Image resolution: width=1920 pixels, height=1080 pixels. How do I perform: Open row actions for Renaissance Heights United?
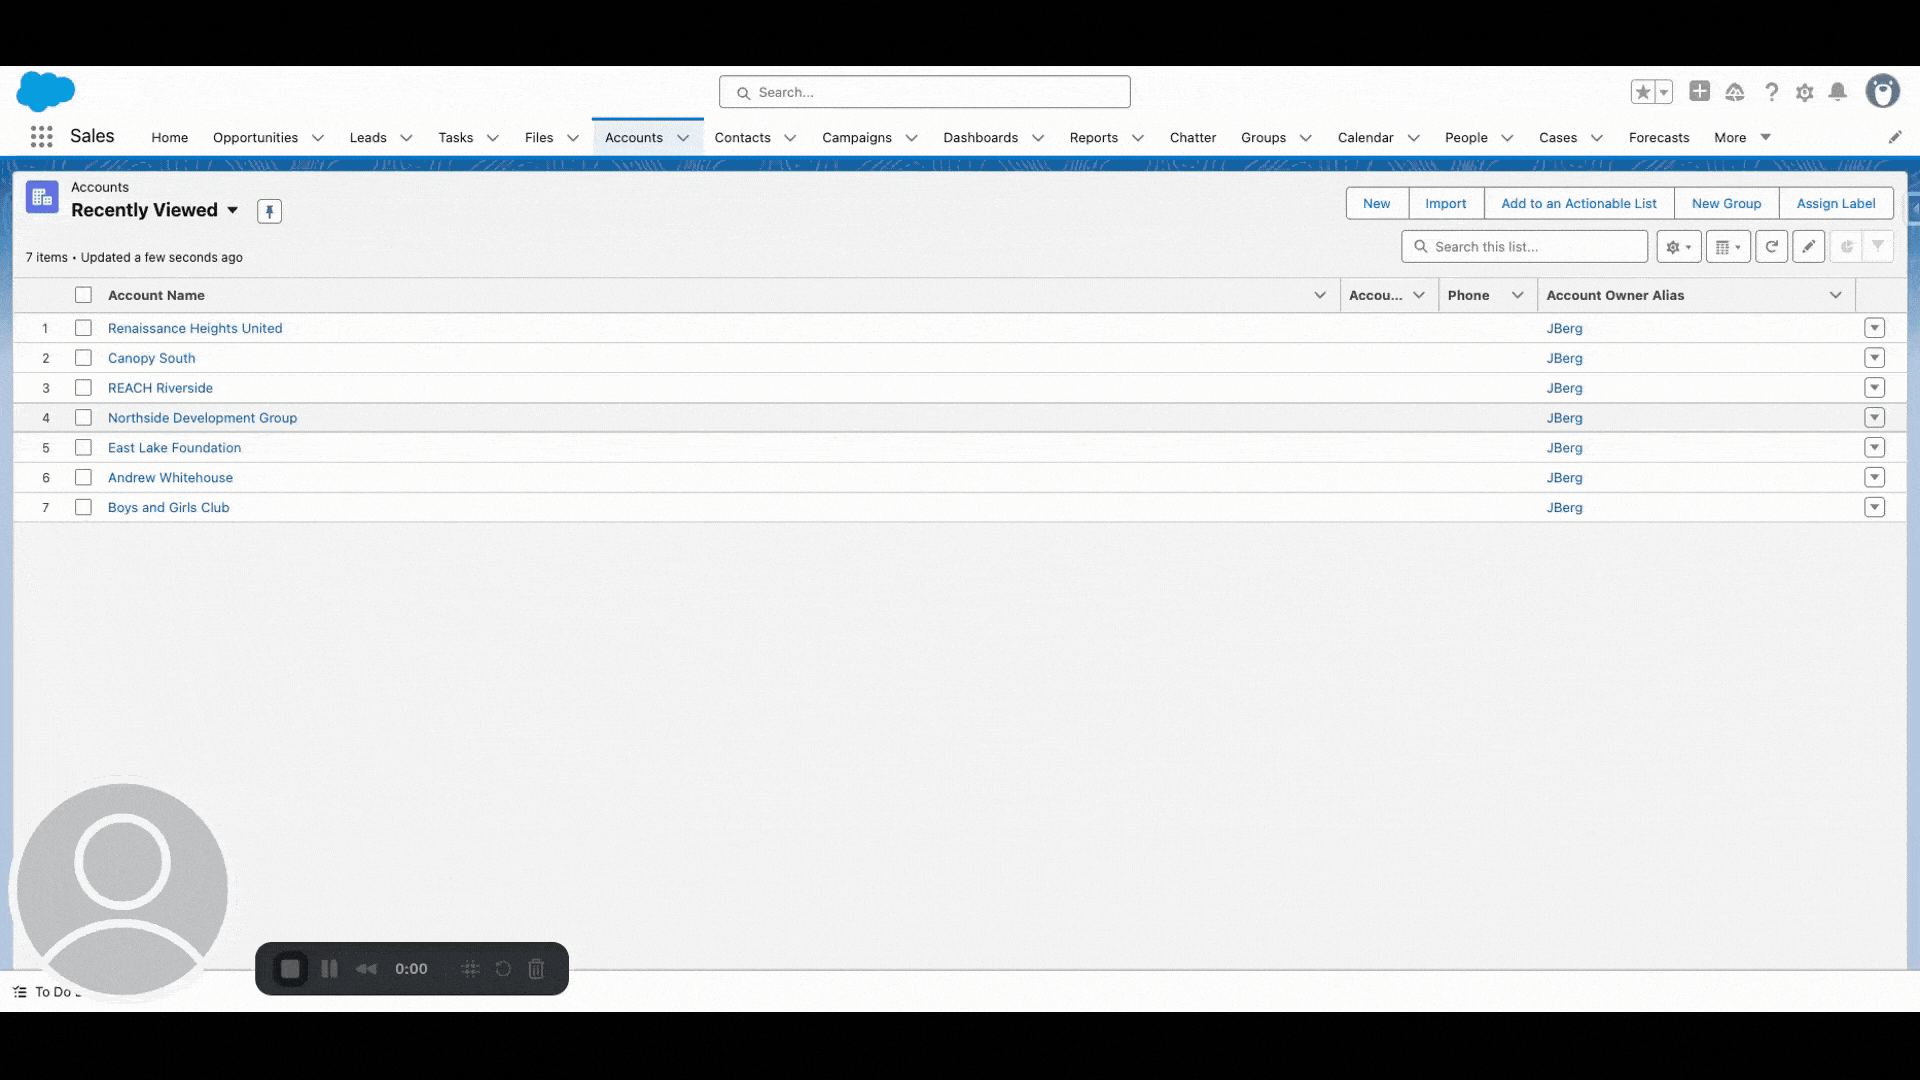pos(1874,328)
